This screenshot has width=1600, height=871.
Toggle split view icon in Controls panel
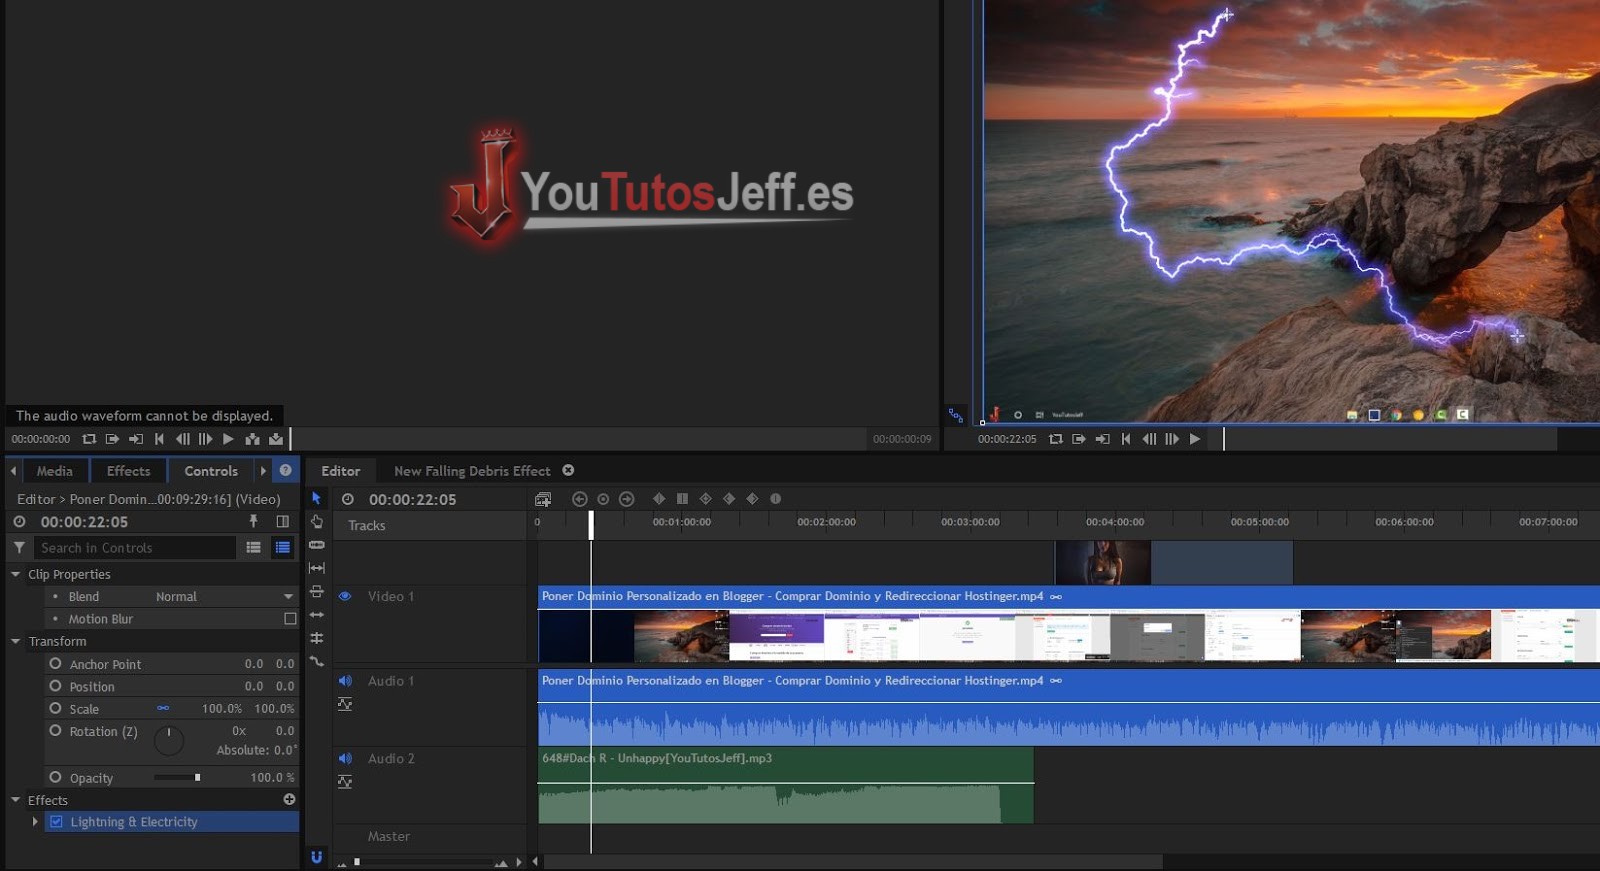(283, 521)
